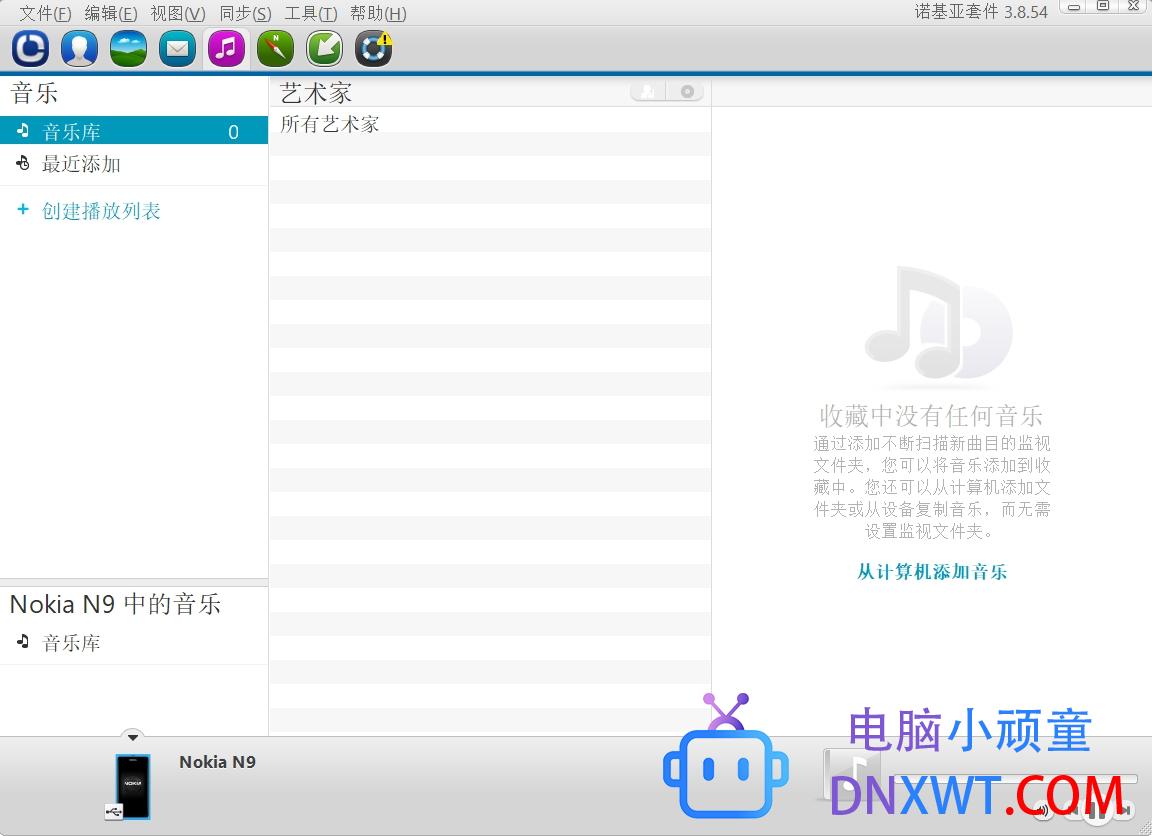Click the 创建播放列表 link
The height and width of the screenshot is (836, 1152).
(101, 211)
